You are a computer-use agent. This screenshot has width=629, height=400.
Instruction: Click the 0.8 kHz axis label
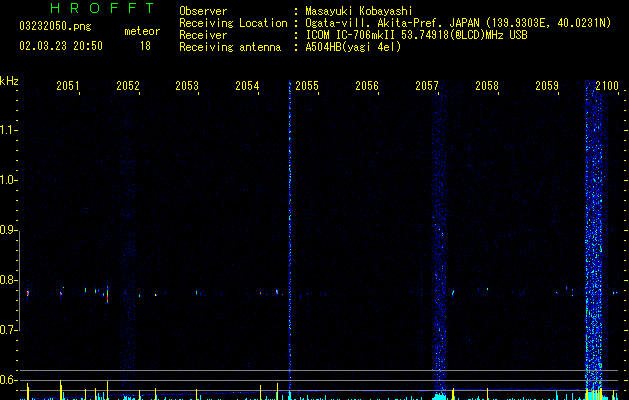8,280
